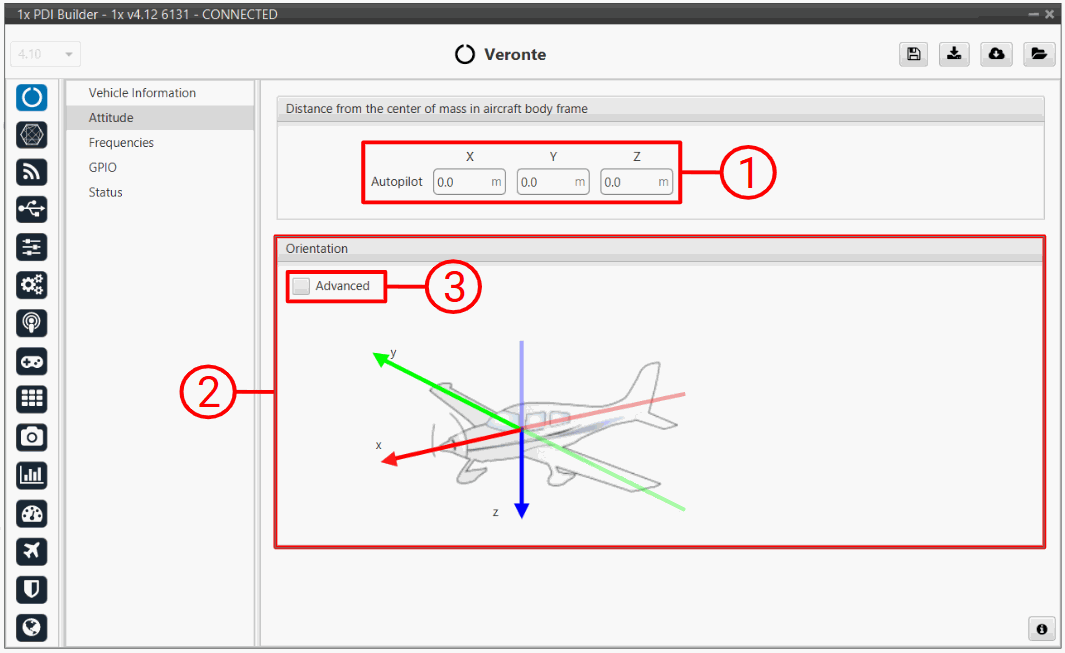Screen dimensions: 1065x653
Task: Open the airplane sidebar icon
Action: pos(32,551)
